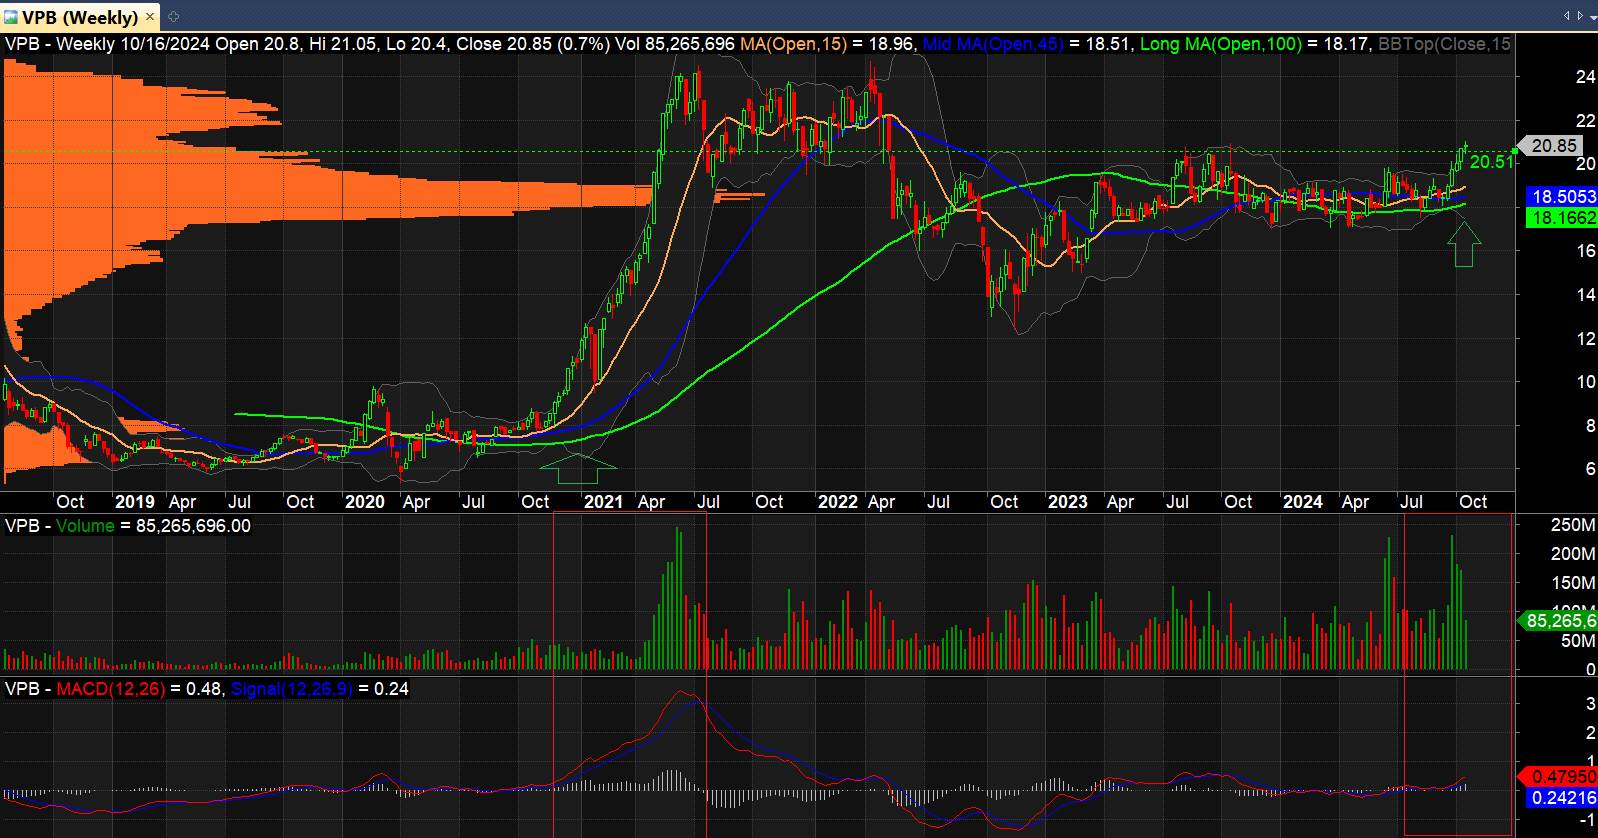Screen dimensions: 1598x838
Task: Click the Signal(12,26,9) indicator label
Action: click(x=290, y=689)
